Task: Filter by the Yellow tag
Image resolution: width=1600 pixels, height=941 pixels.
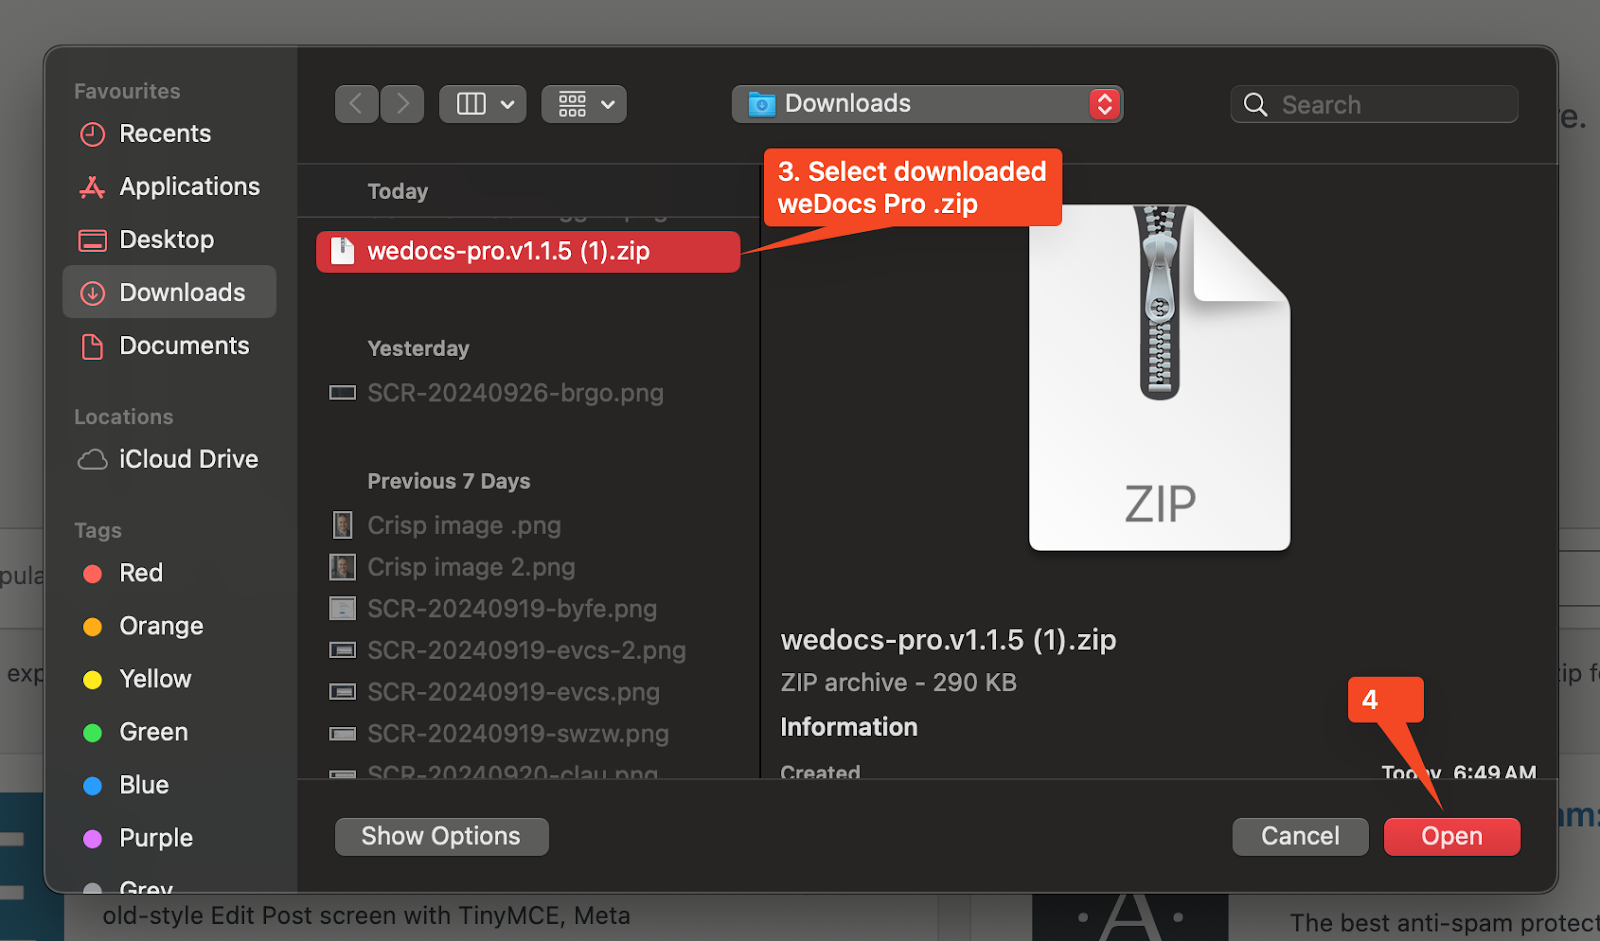Action: [x=155, y=679]
